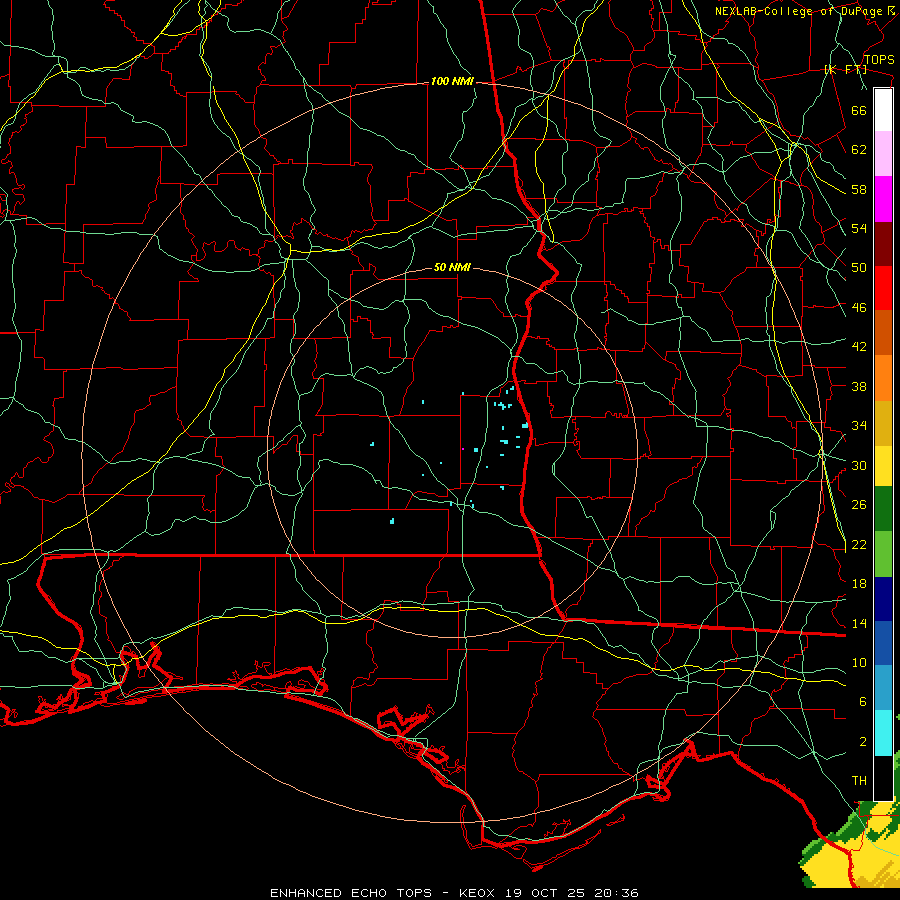Click the bright red legend segment
The image size is (900, 900).
coord(883,288)
